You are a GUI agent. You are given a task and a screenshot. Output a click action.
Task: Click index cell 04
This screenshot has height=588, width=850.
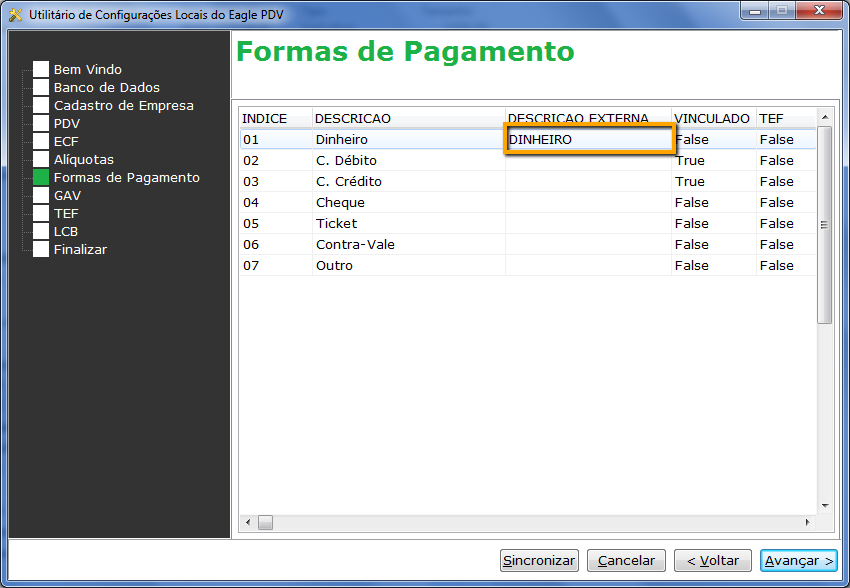276,203
